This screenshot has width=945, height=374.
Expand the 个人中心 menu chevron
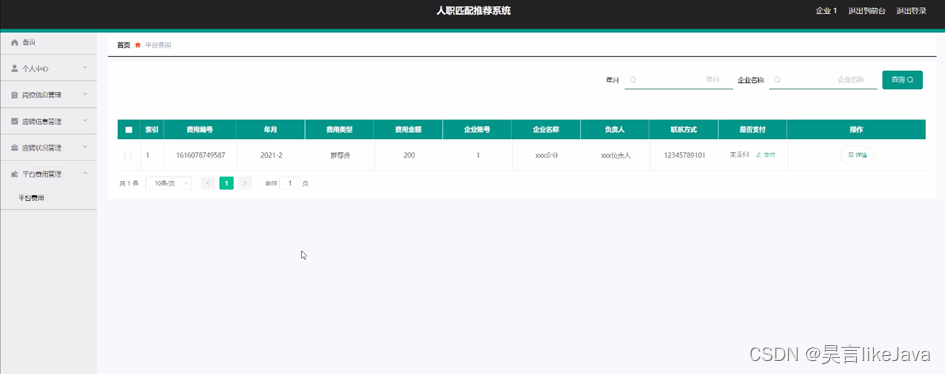coord(85,68)
